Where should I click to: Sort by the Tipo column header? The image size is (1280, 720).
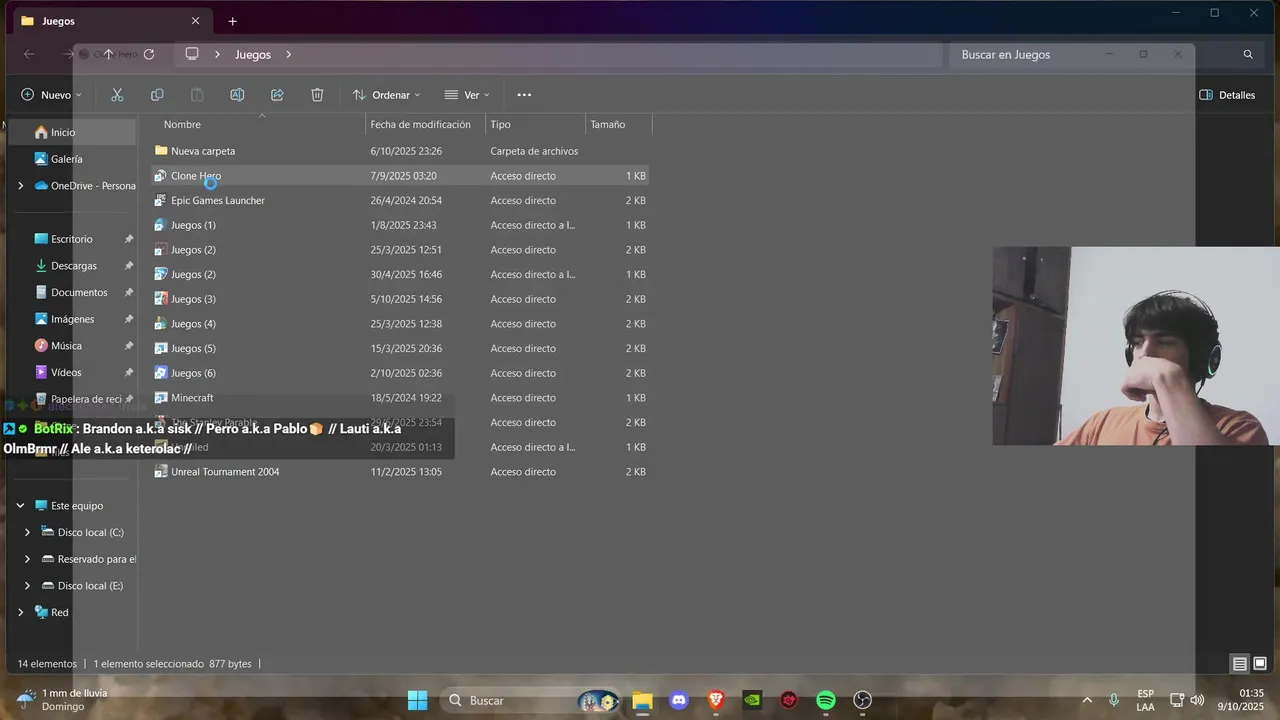535,124
